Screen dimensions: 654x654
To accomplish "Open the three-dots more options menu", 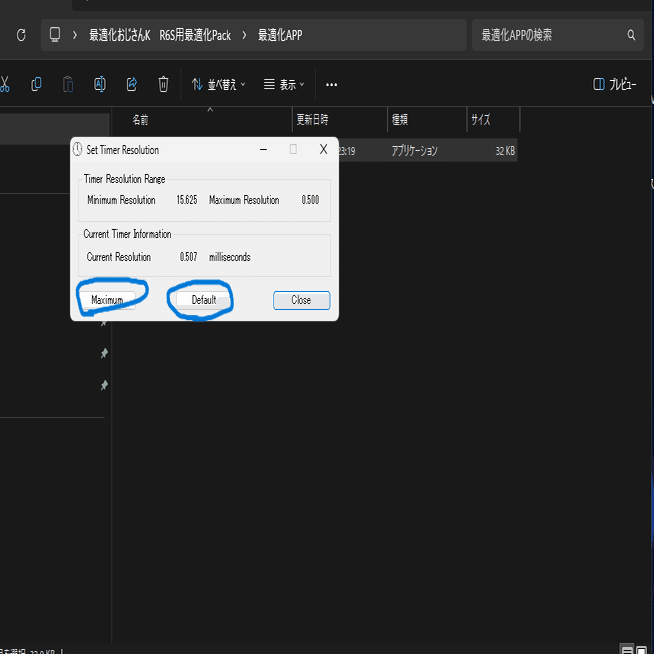I will click(x=332, y=85).
